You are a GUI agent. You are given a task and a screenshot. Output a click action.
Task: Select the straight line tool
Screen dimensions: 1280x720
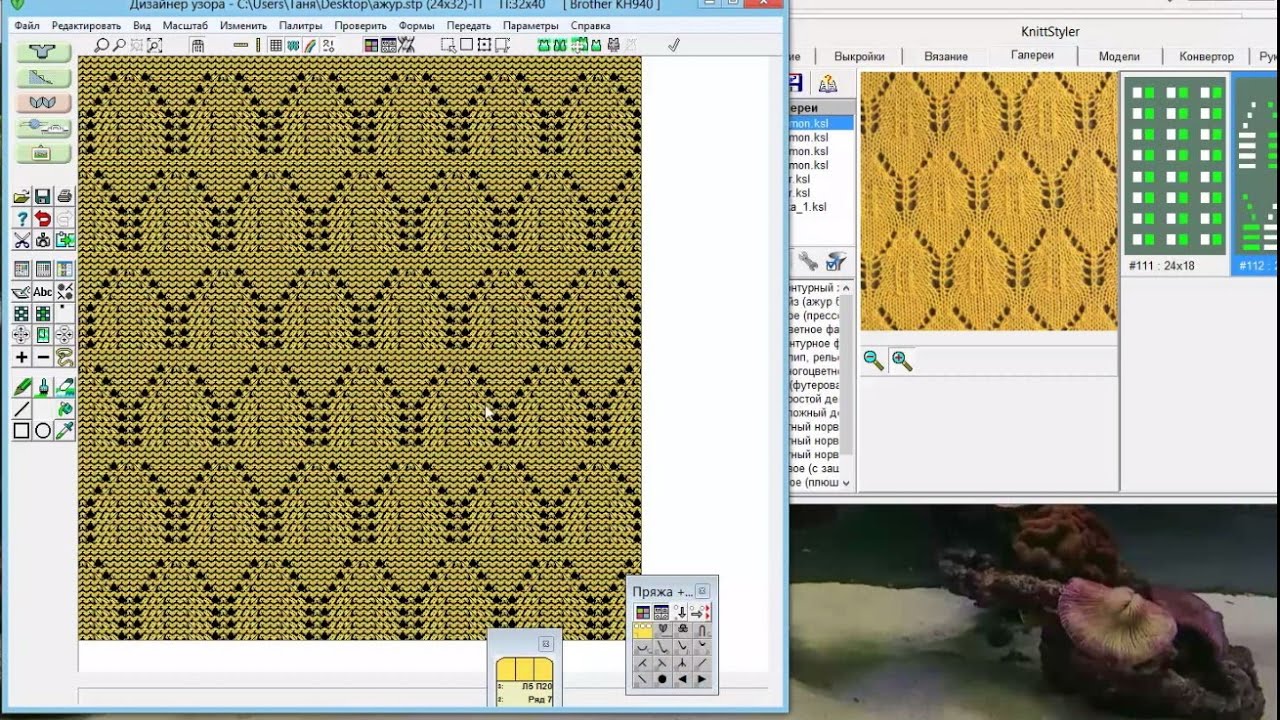point(21,410)
